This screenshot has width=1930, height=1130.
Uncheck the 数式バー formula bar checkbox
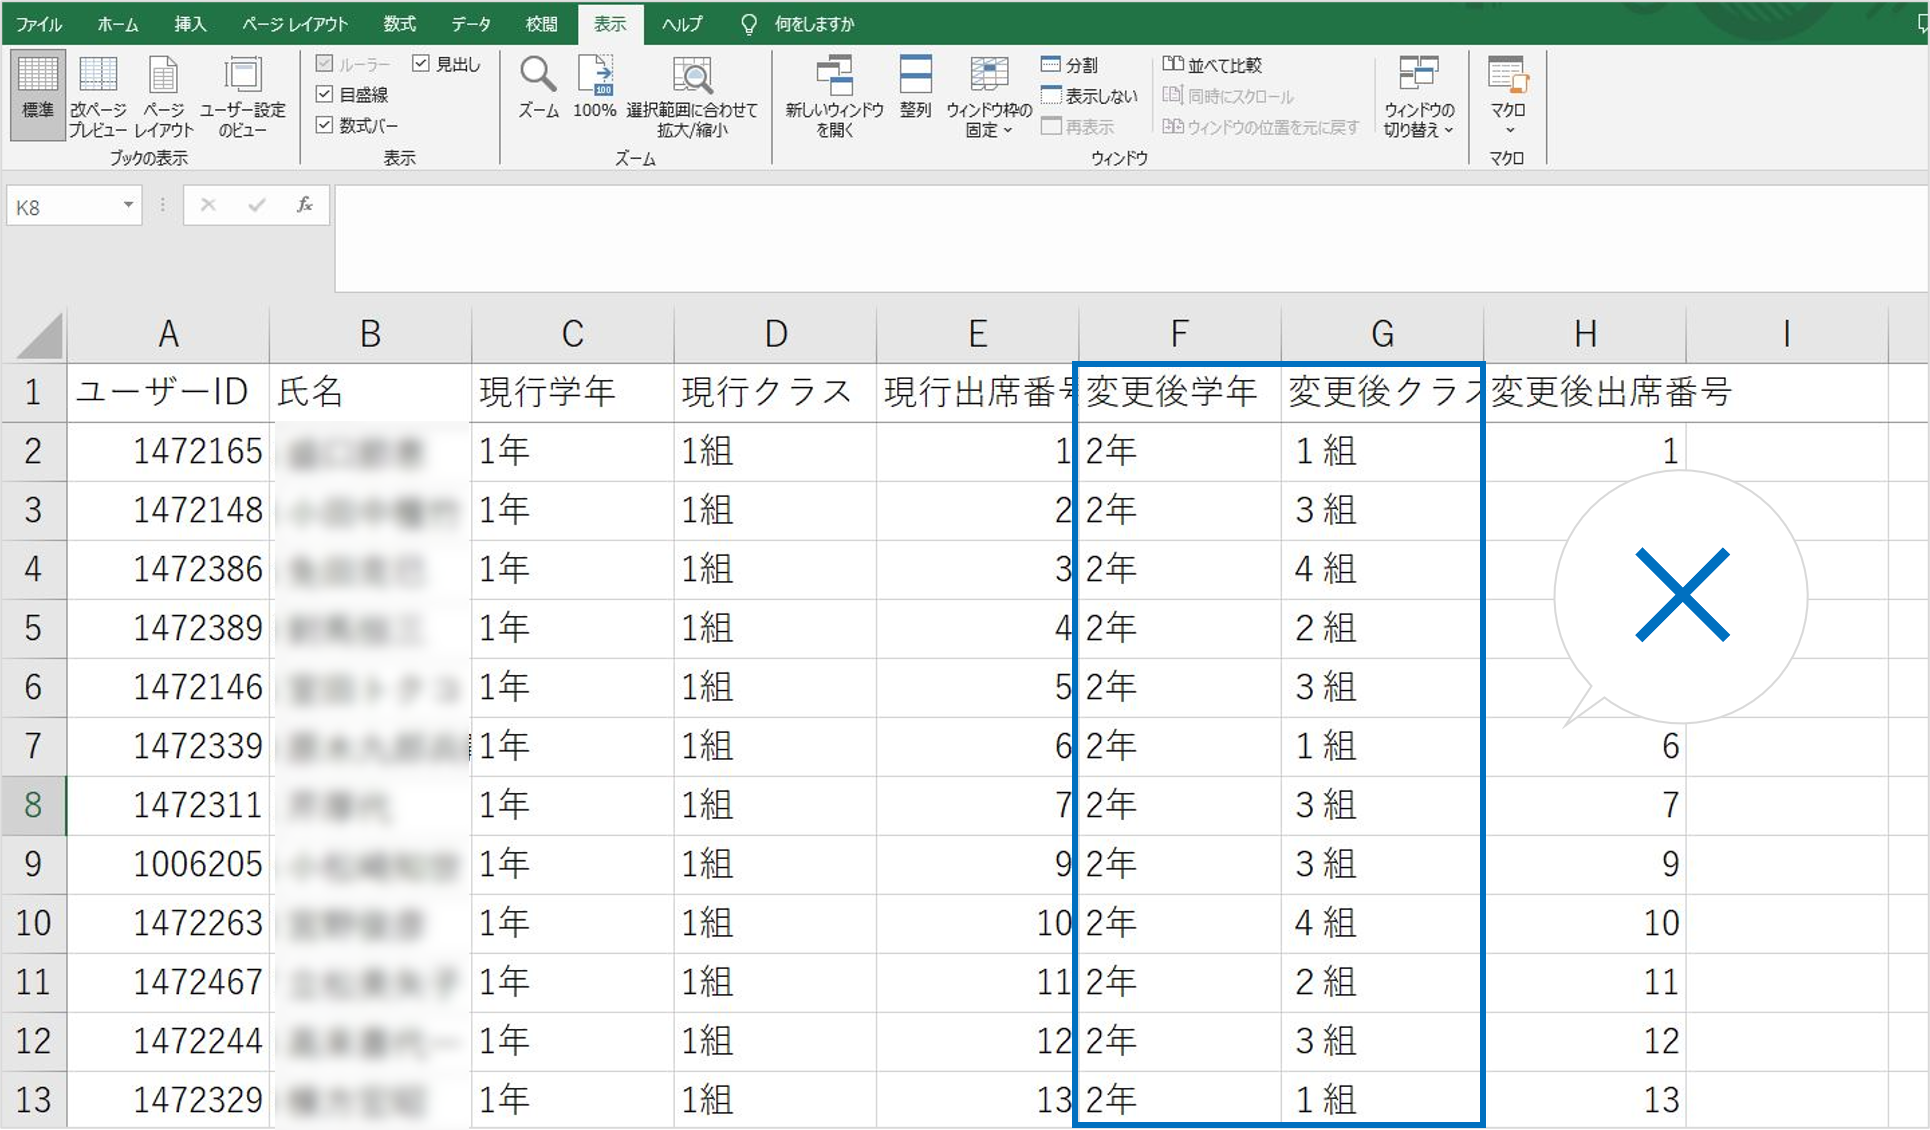coord(324,125)
